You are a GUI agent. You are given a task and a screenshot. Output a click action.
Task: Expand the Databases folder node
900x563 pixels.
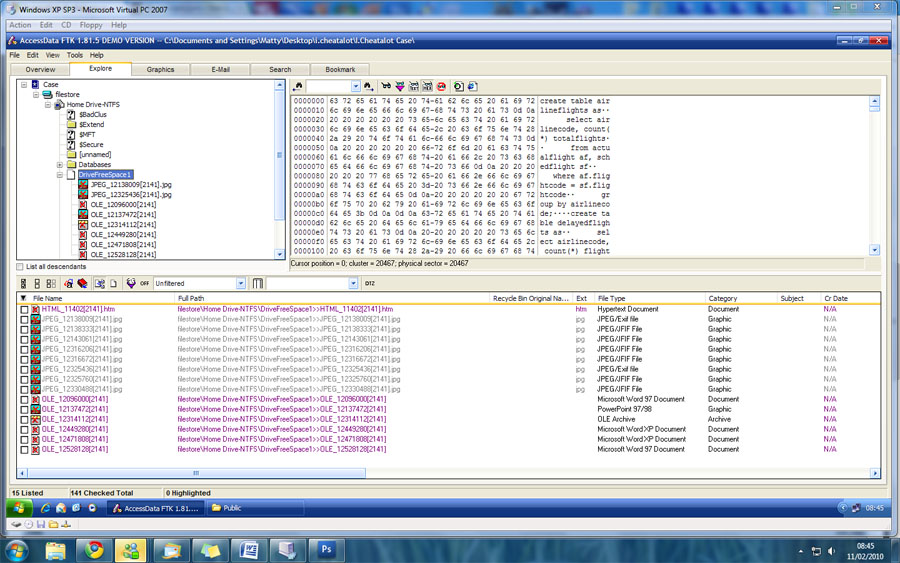(60, 165)
